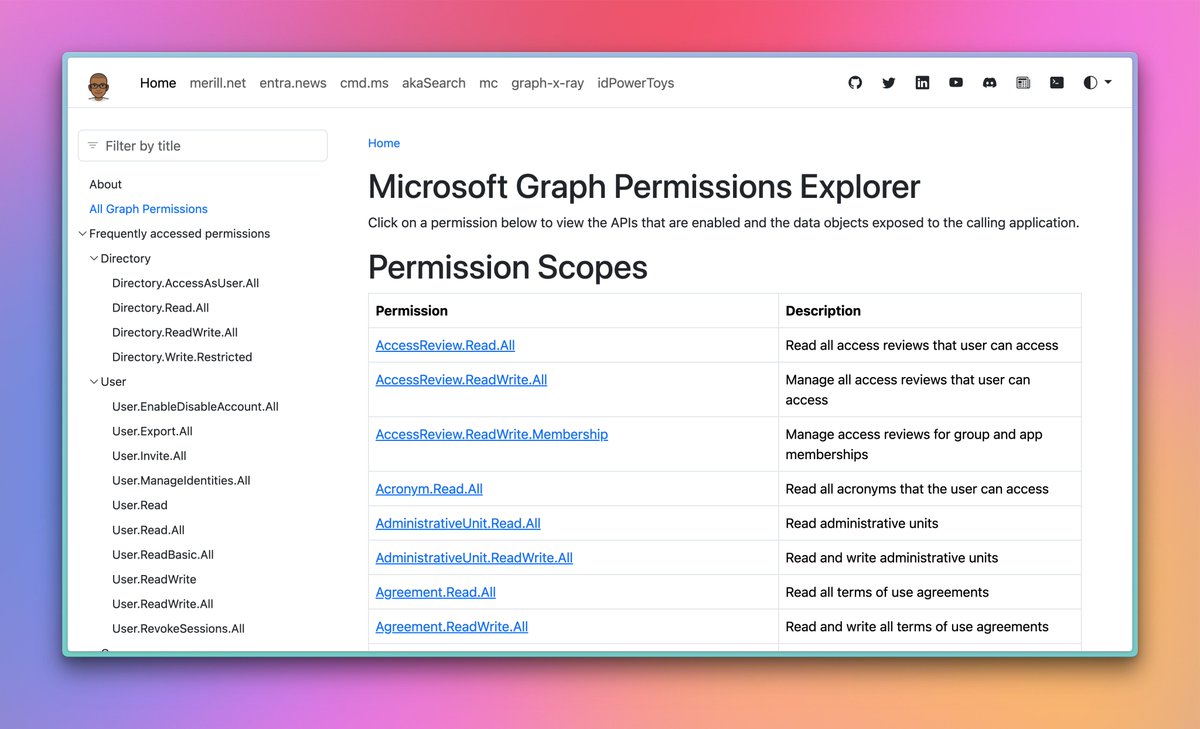1200x729 pixels.
Task: Open idPowerToys in the navbar
Action: click(x=635, y=83)
